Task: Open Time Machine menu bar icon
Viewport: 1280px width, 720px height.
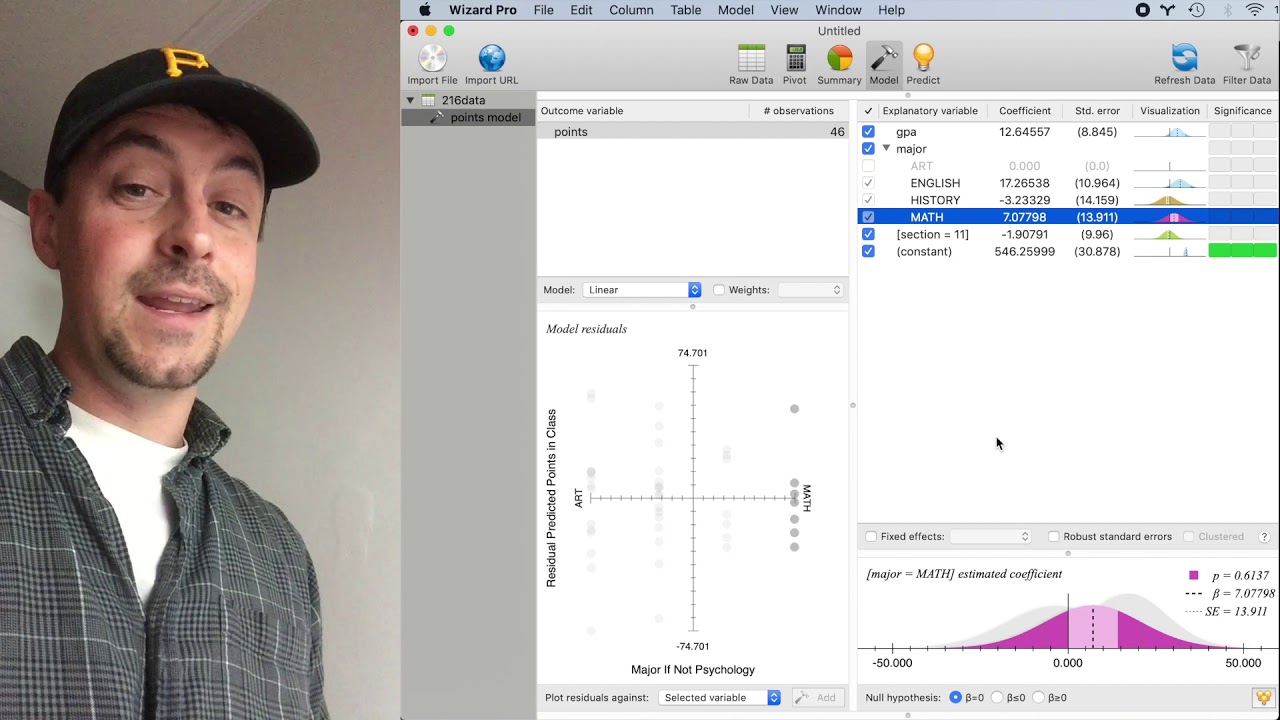Action: click(1197, 10)
